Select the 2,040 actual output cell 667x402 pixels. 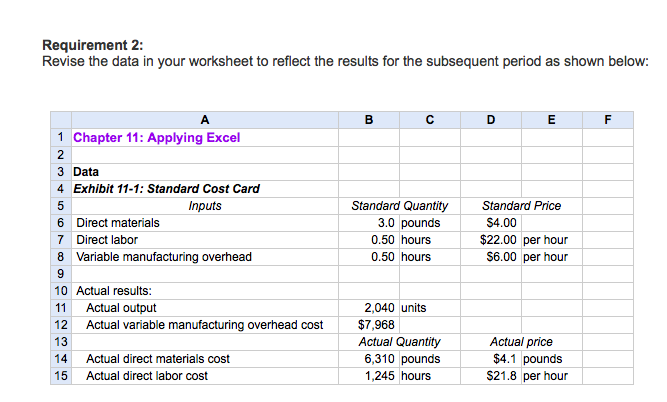(x=369, y=308)
